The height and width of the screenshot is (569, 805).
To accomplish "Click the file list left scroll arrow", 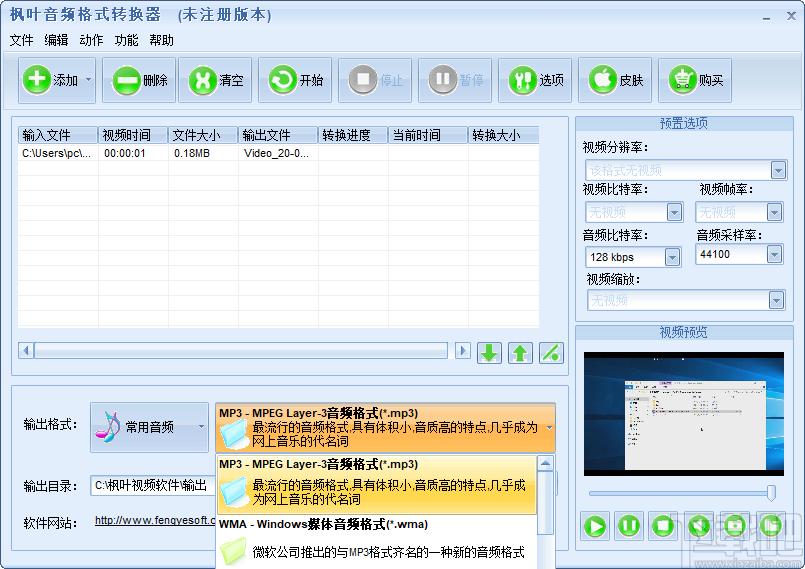I will tap(26, 351).
